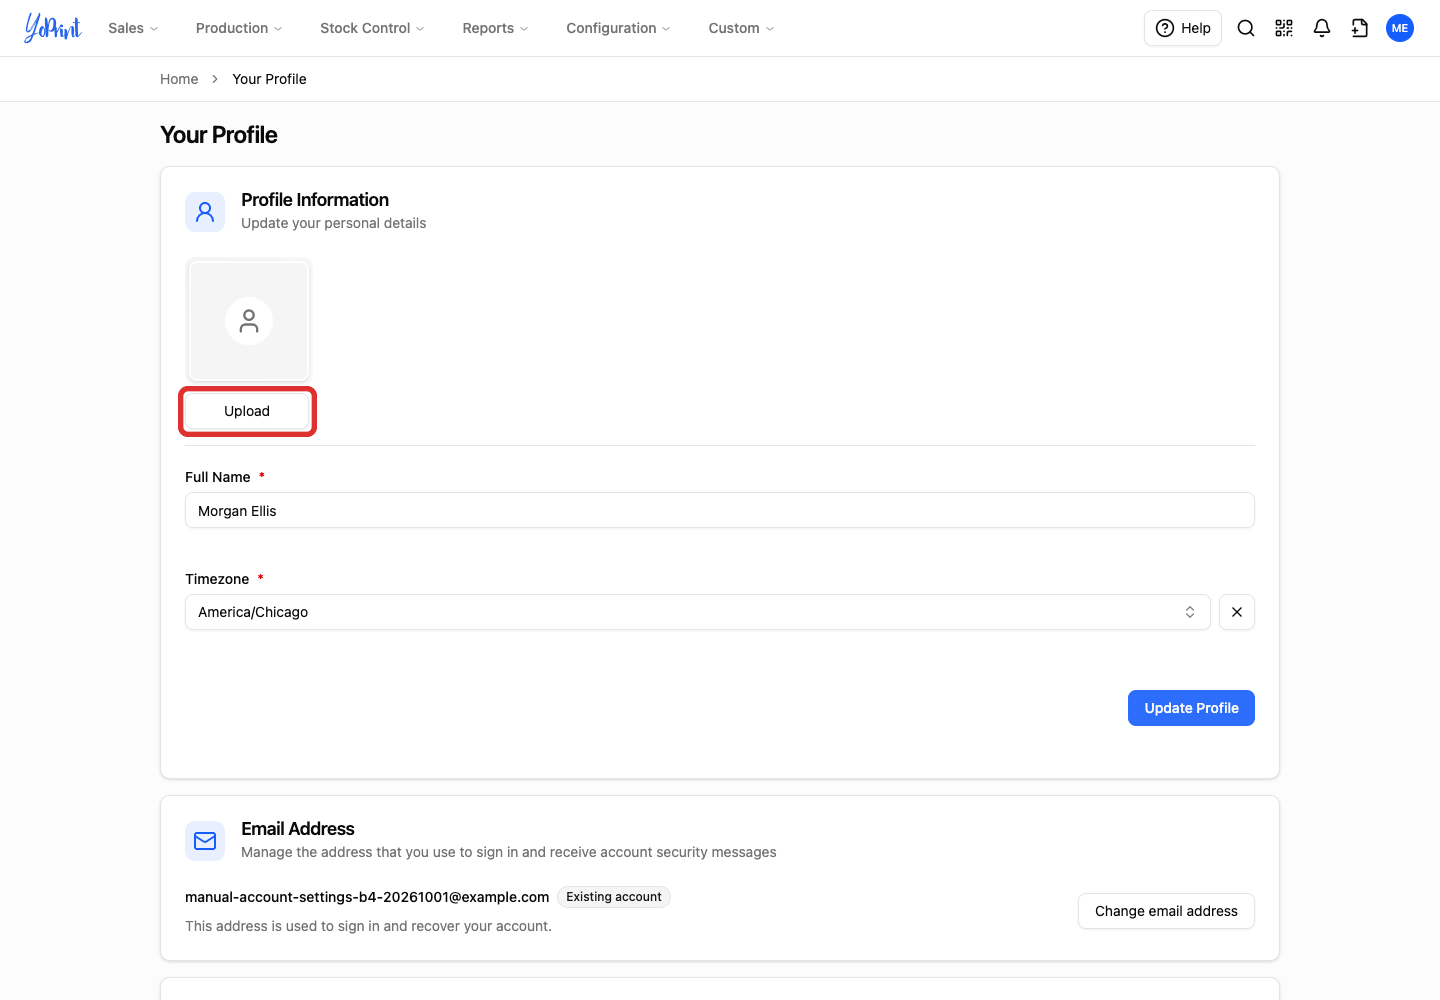Click the Existing account badge
The width and height of the screenshot is (1440, 1000).
(x=614, y=897)
